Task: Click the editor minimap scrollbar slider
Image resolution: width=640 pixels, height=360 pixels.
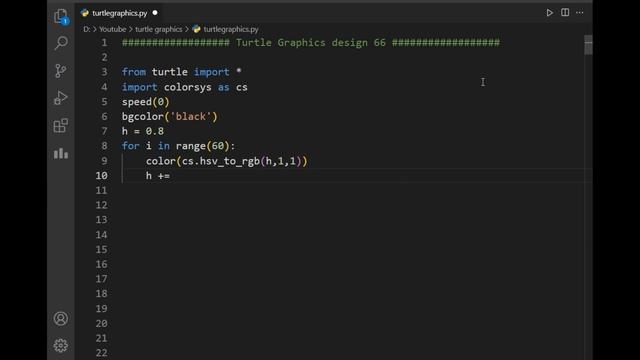Action: pyautogui.click(x=588, y=45)
